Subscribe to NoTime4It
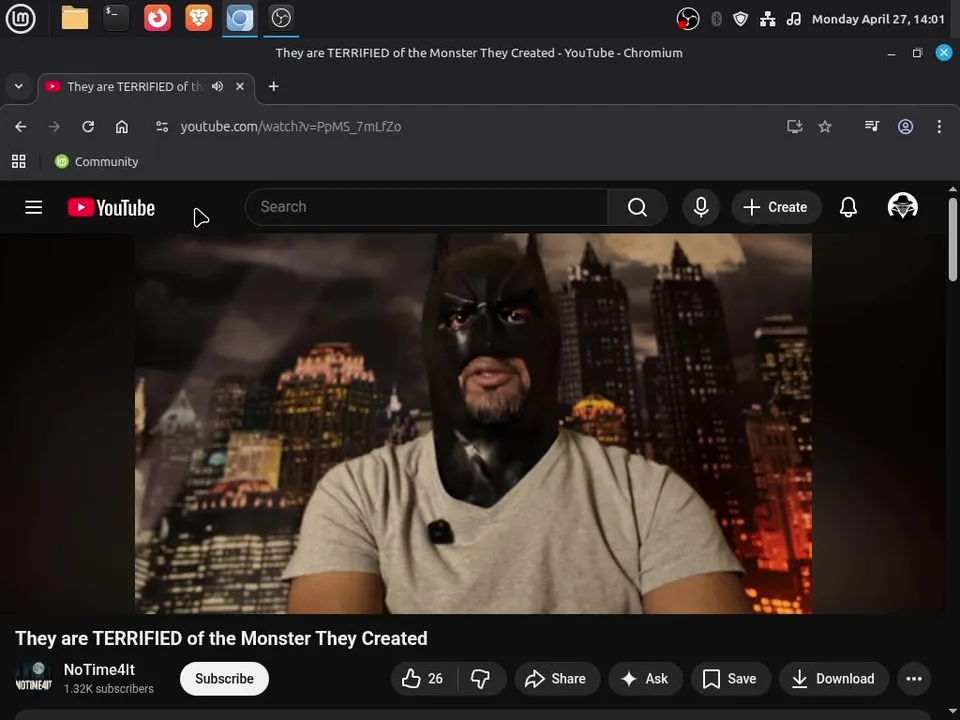 (x=224, y=678)
